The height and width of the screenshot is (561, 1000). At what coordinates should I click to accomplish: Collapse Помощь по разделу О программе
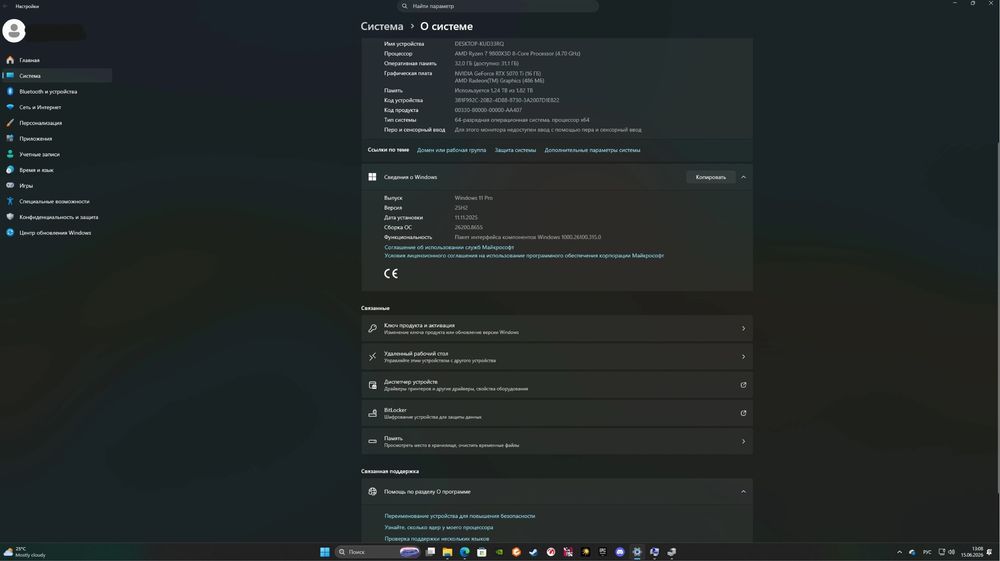coord(743,492)
